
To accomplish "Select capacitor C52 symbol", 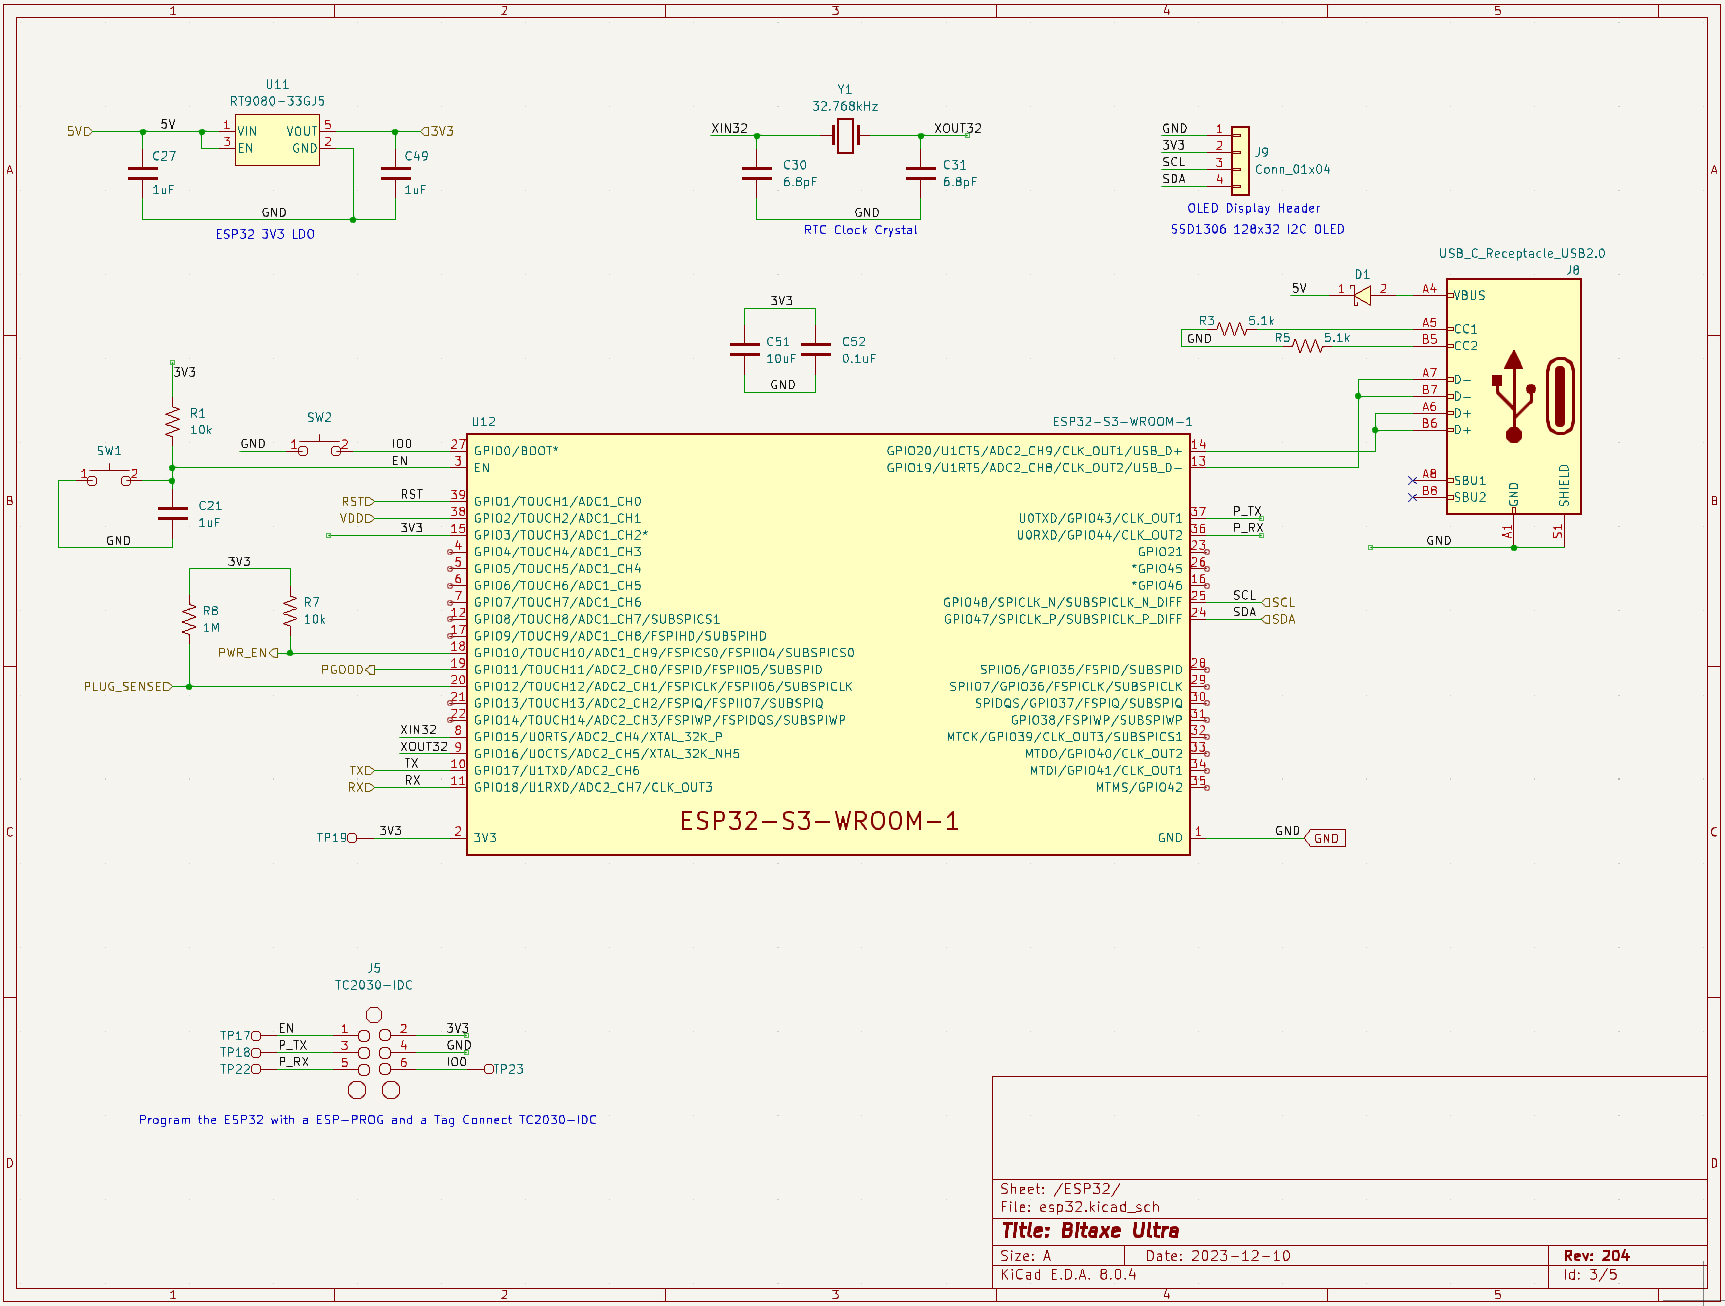I will click(816, 349).
